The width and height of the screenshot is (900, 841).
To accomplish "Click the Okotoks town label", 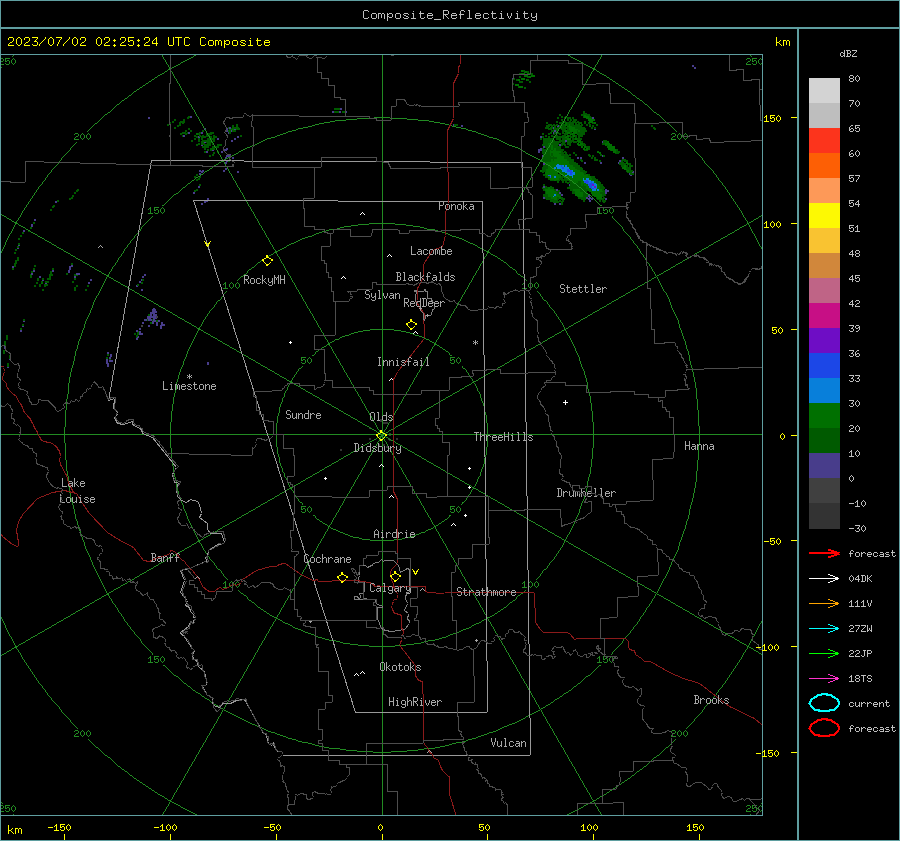I will pos(400,667).
